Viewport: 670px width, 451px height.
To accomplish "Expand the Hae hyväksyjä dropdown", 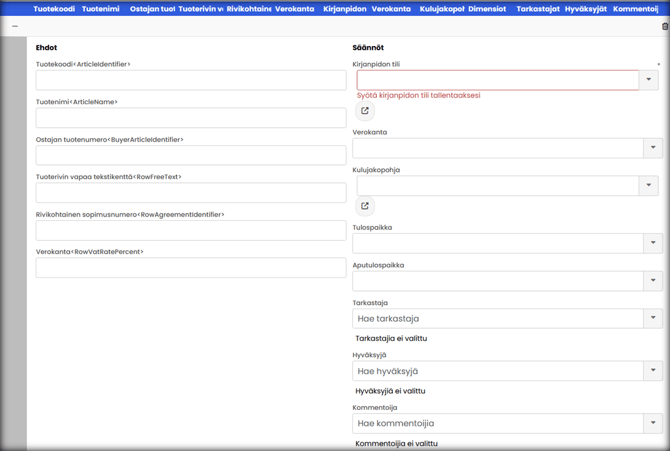I will pyautogui.click(x=653, y=371).
